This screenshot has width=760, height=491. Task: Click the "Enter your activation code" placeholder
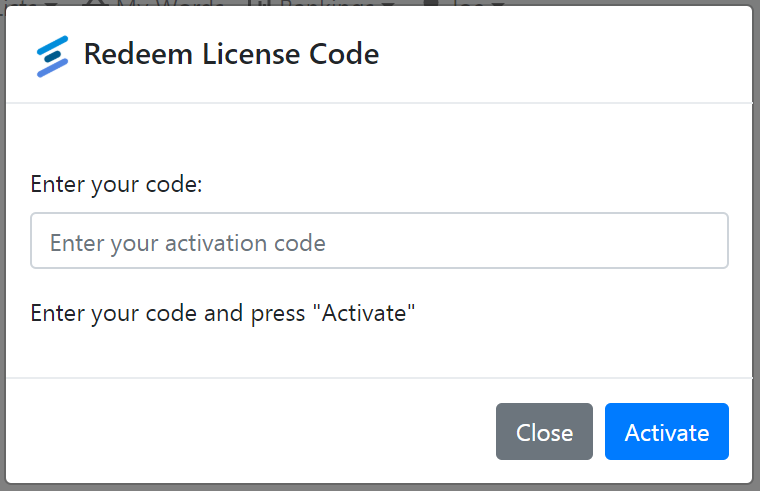[x=188, y=243]
